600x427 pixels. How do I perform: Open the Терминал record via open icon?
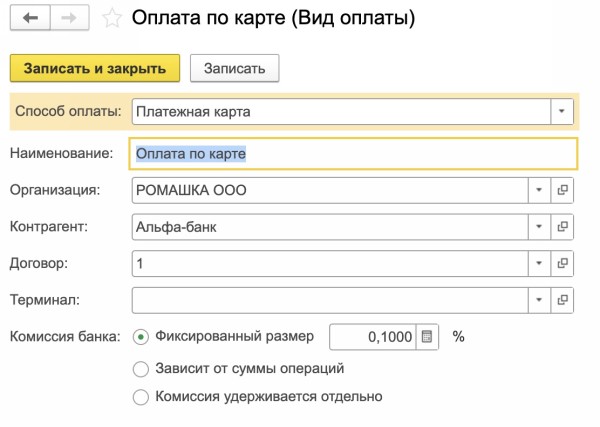pyautogui.click(x=562, y=299)
